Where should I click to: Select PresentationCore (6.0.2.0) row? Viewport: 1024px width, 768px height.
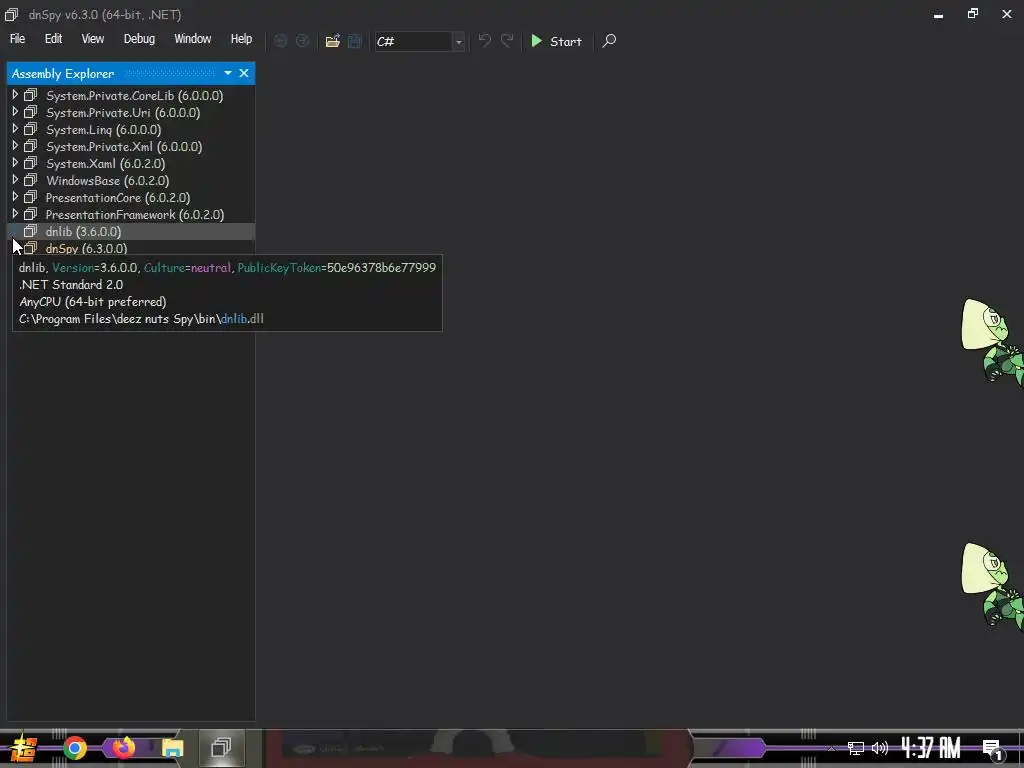pos(131,197)
